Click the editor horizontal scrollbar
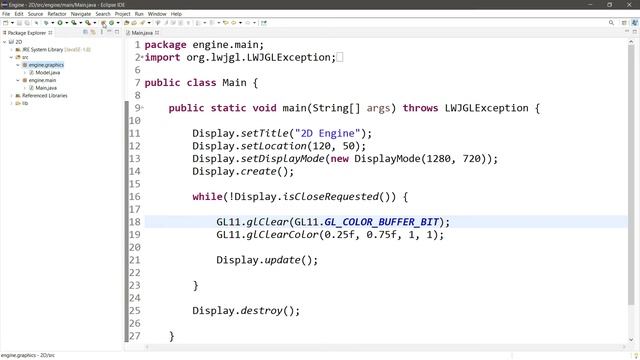Image resolution: width=640 pixels, height=360 pixels. click(x=384, y=347)
